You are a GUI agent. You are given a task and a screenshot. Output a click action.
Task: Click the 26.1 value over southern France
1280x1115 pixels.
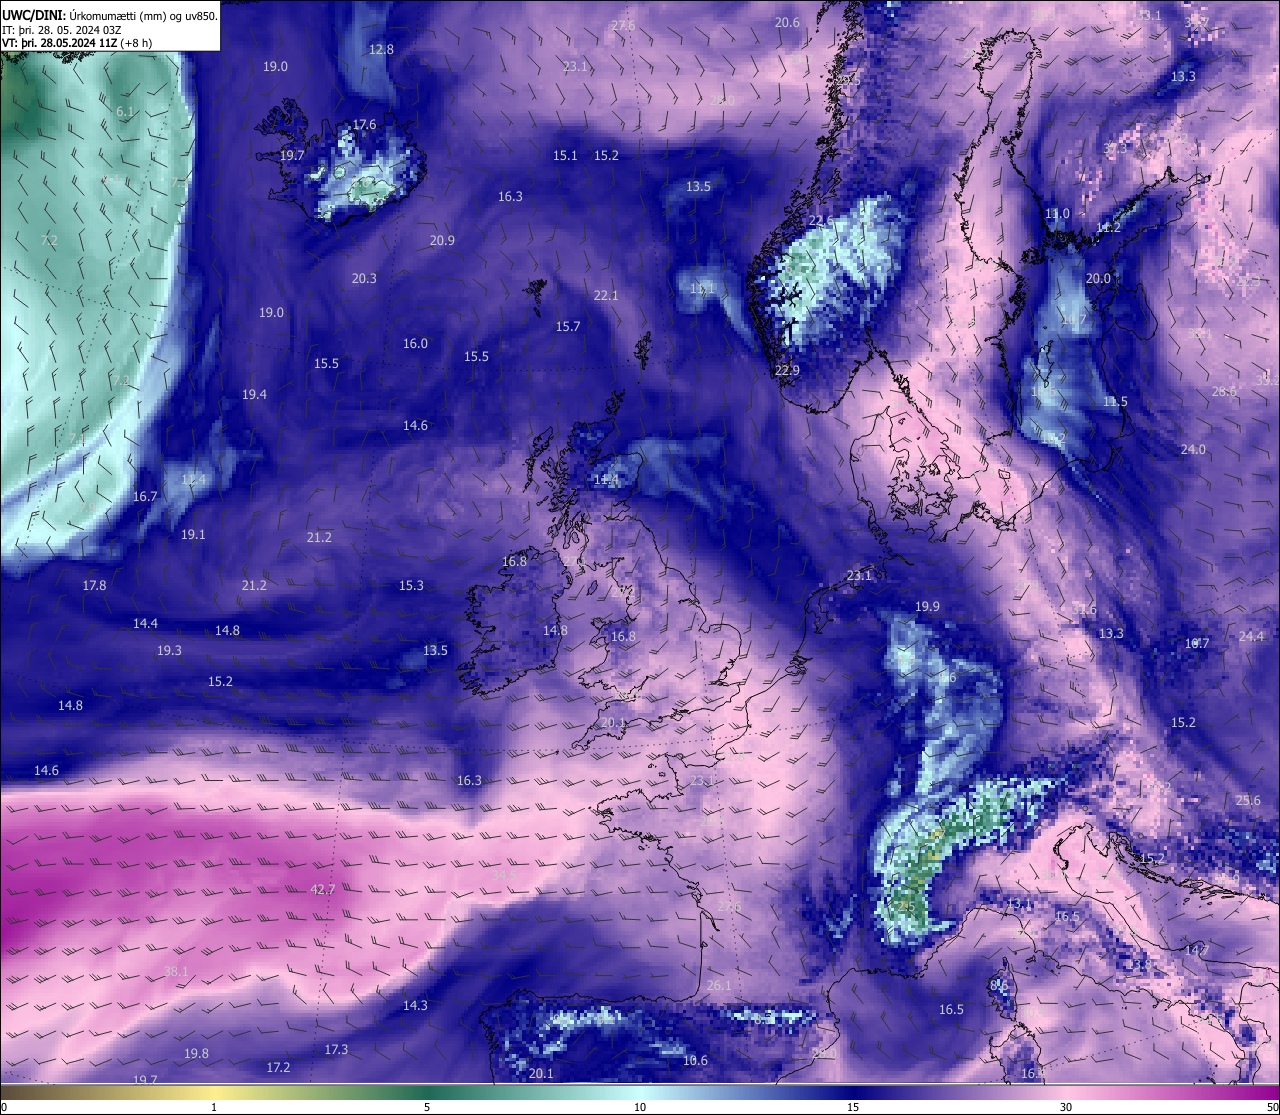pos(719,985)
